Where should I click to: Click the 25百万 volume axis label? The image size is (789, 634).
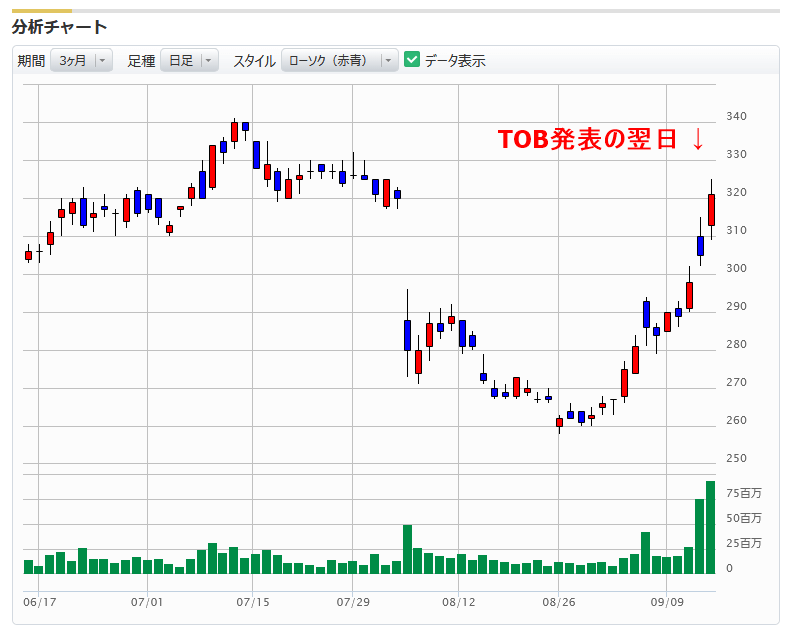tap(744, 543)
